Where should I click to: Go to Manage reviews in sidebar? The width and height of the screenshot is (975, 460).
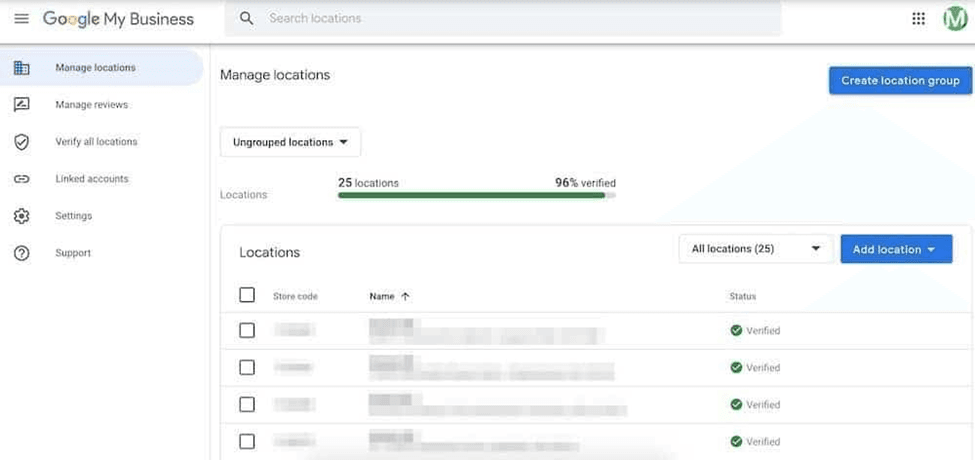pos(92,105)
